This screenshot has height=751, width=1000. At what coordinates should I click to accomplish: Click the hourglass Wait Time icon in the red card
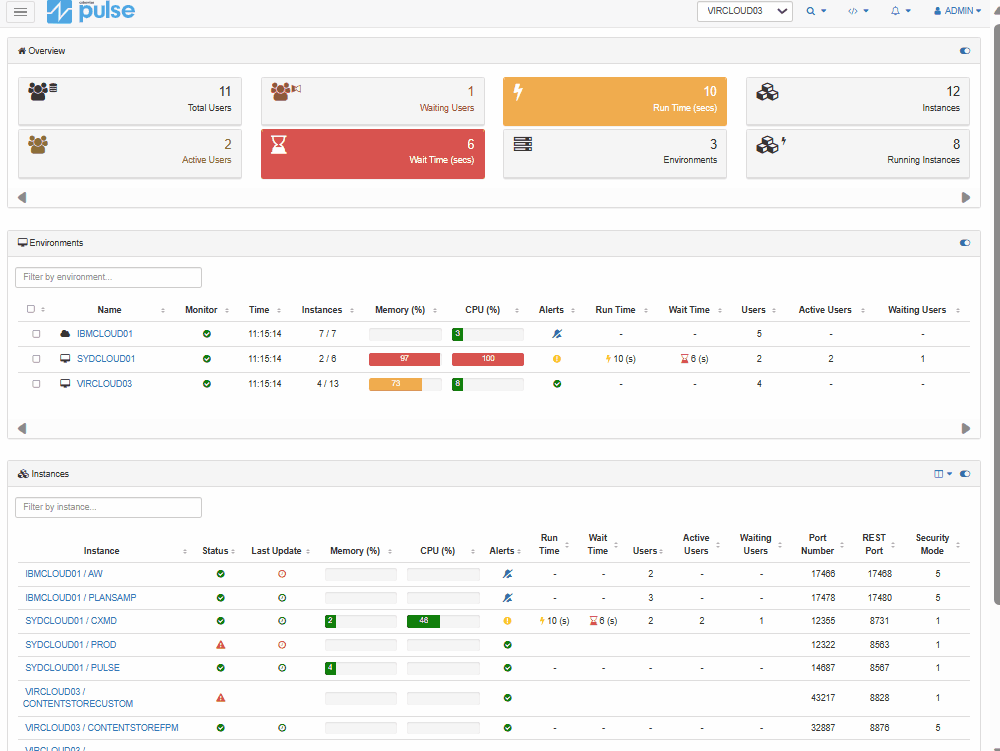[x=279, y=144]
